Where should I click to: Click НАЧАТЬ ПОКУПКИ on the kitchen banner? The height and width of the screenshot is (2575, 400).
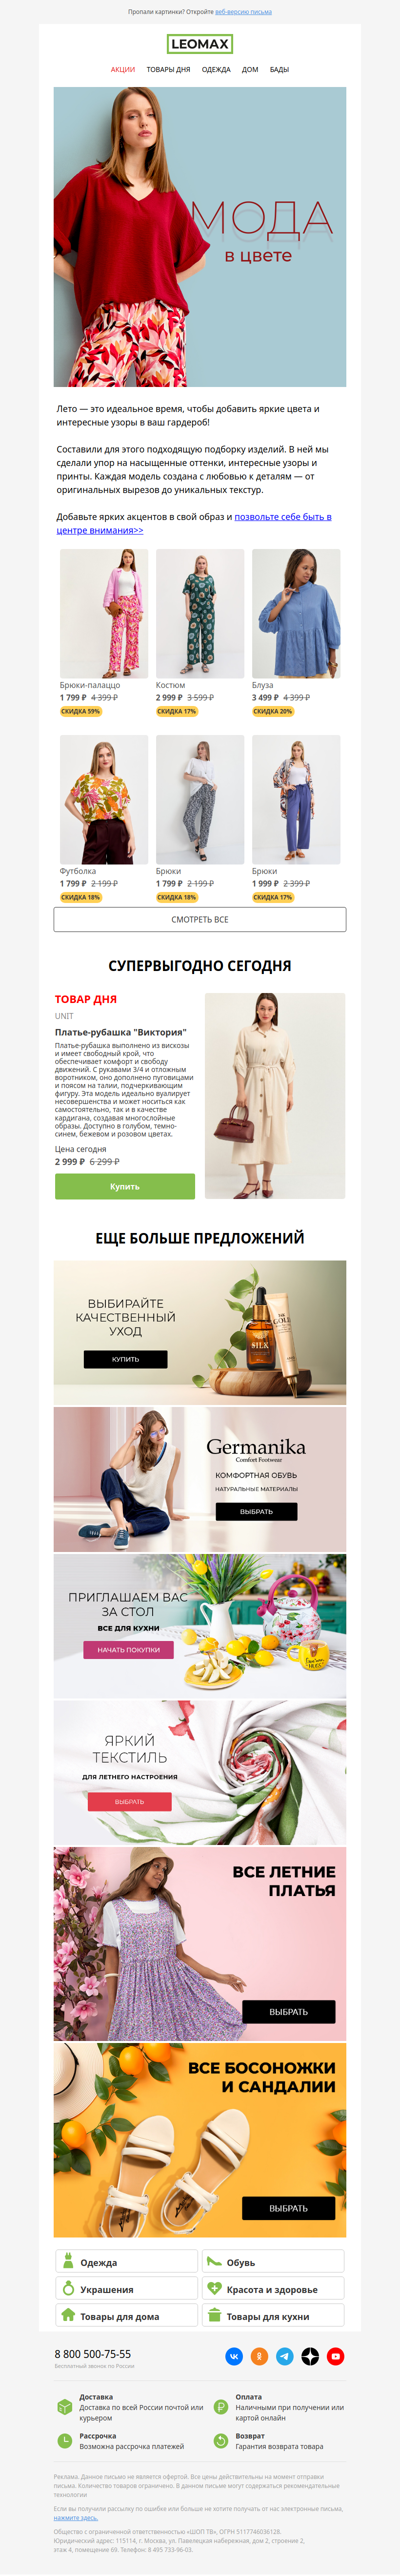click(x=128, y=1650)
